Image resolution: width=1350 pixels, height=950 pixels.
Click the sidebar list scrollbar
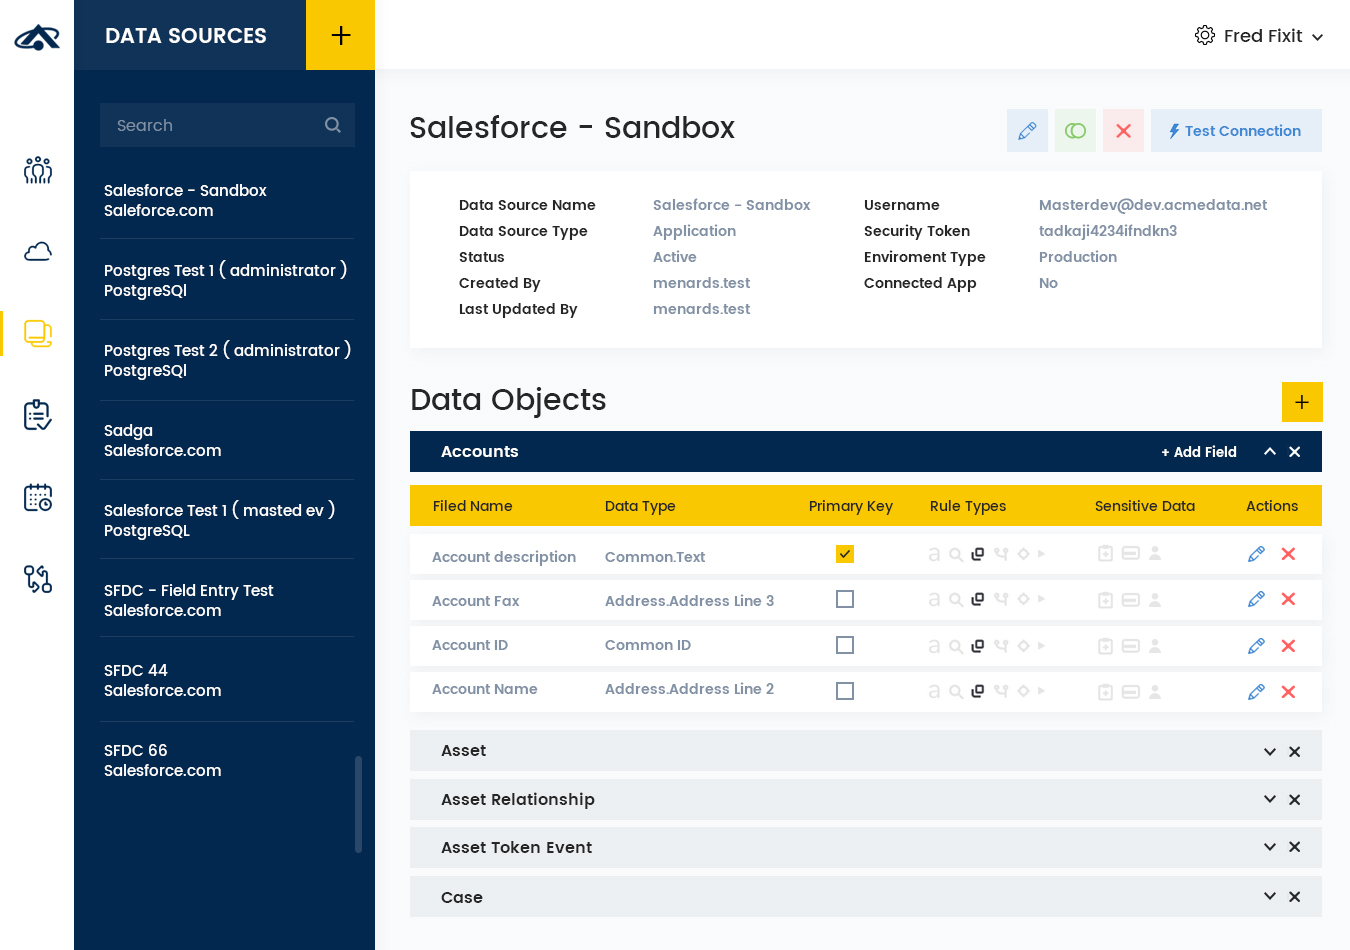point(358,805)
